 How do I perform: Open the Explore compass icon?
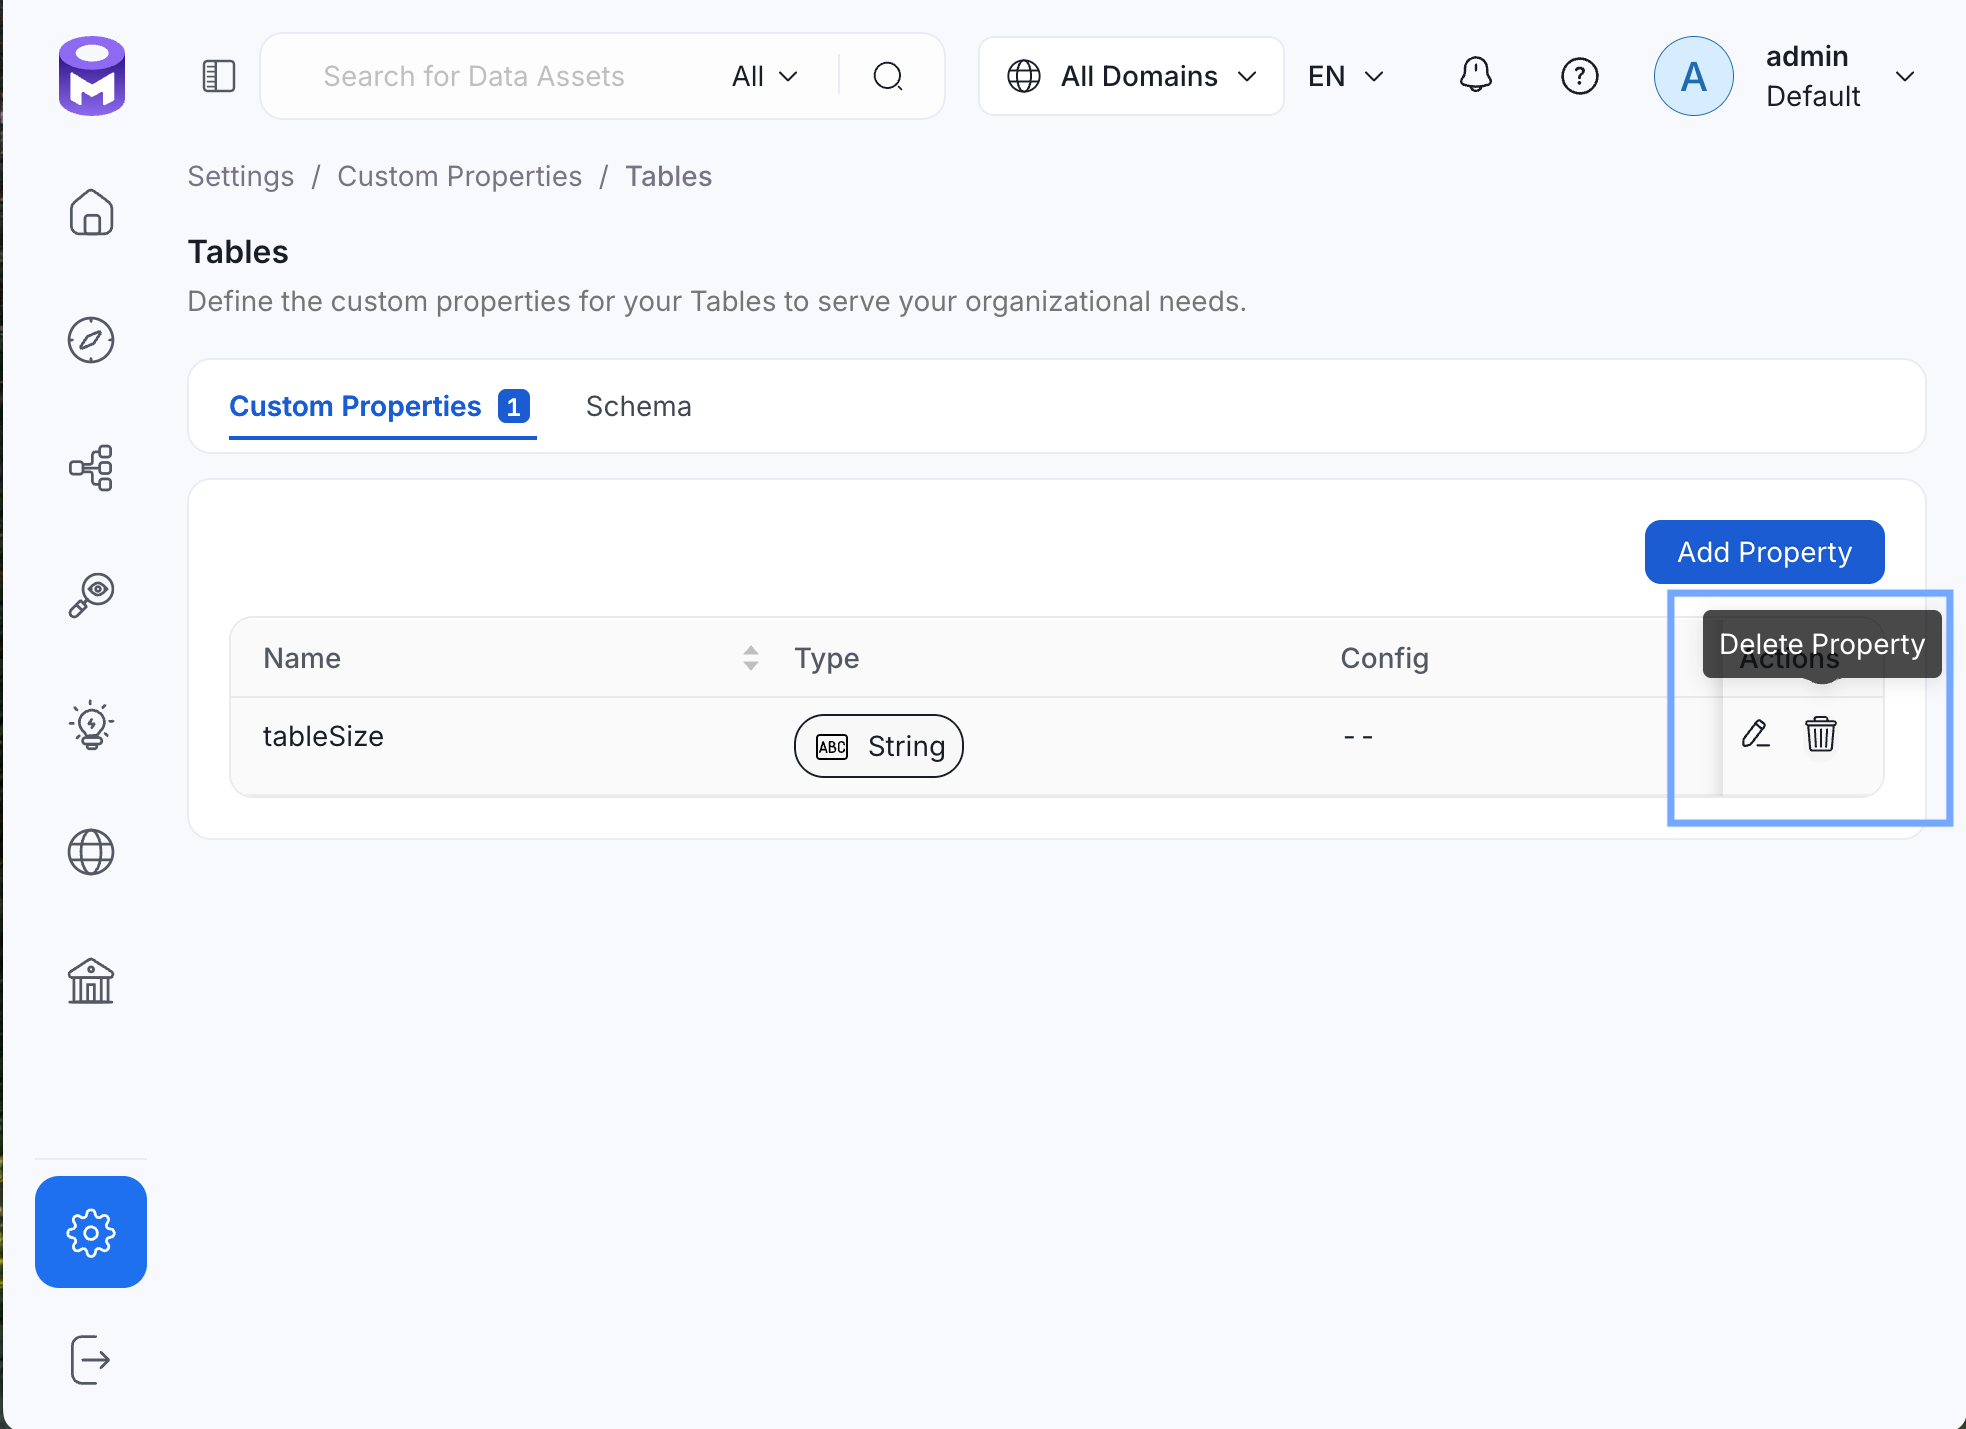pyautogui.click(x=91, y=340)
